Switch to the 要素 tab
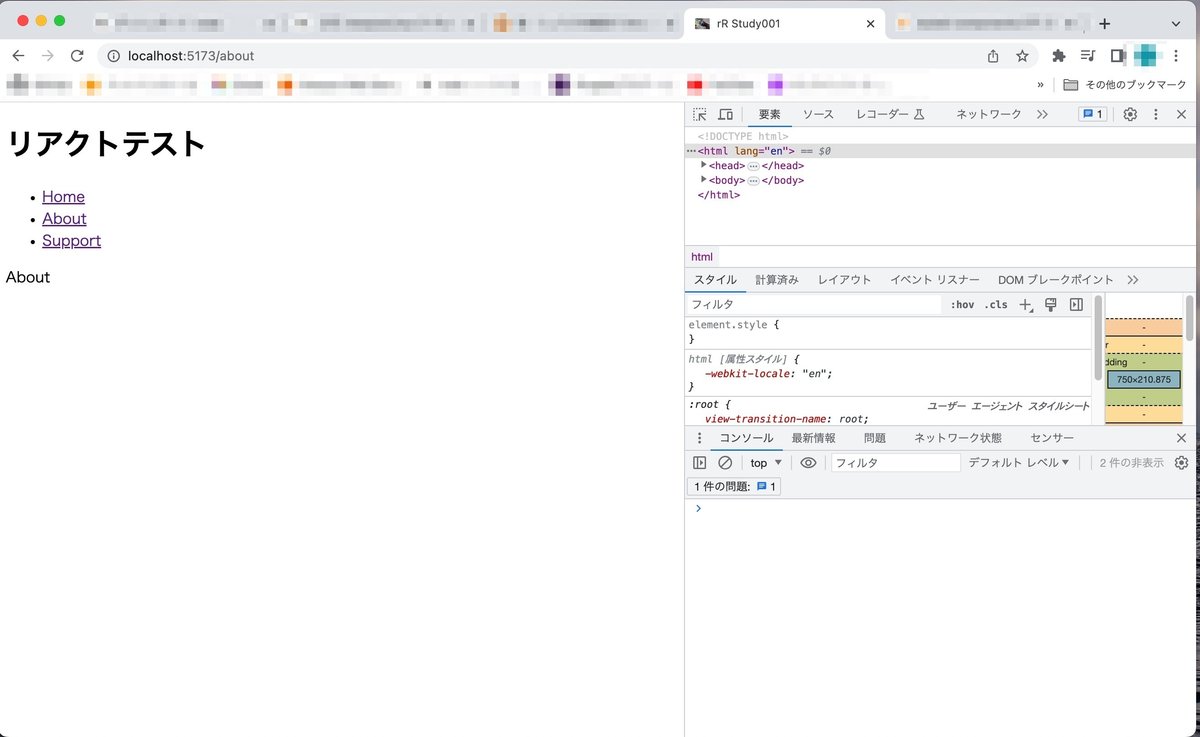The height and width of the screenshot is (737, 1200). tap(769, 115)
